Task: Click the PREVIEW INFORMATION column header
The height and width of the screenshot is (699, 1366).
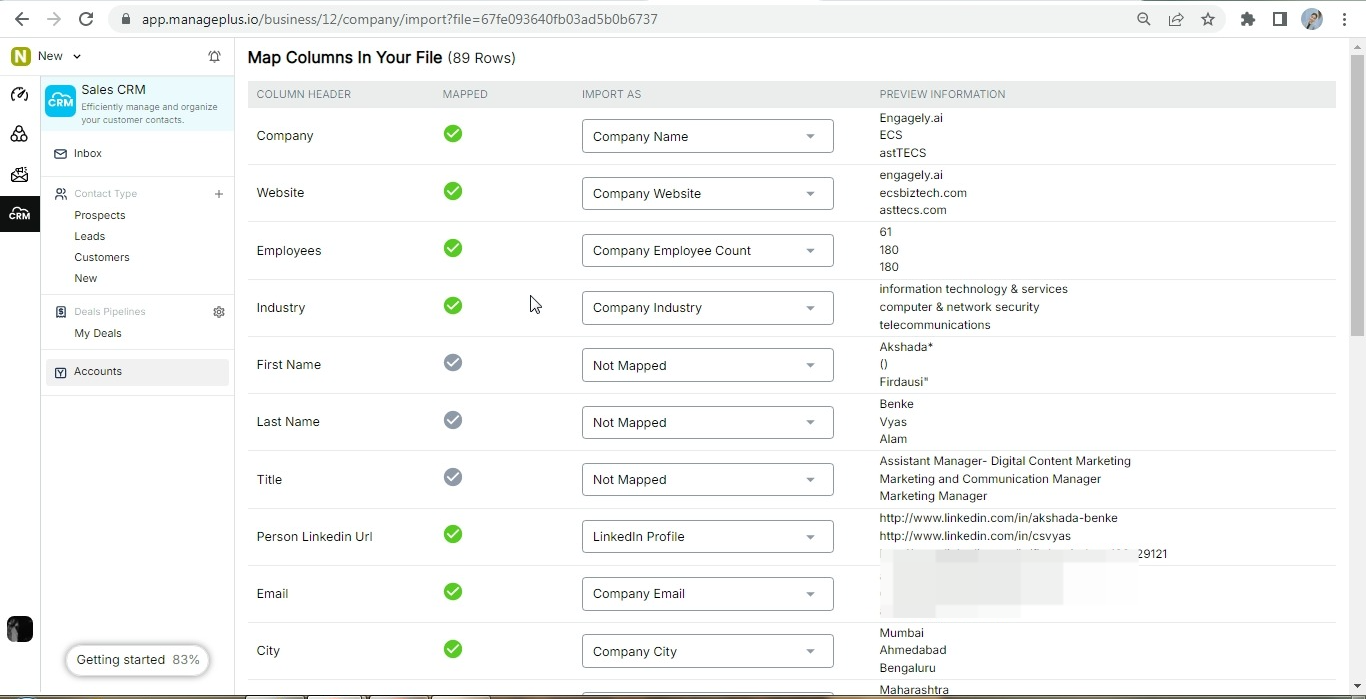Action: (x=942, y=94)
